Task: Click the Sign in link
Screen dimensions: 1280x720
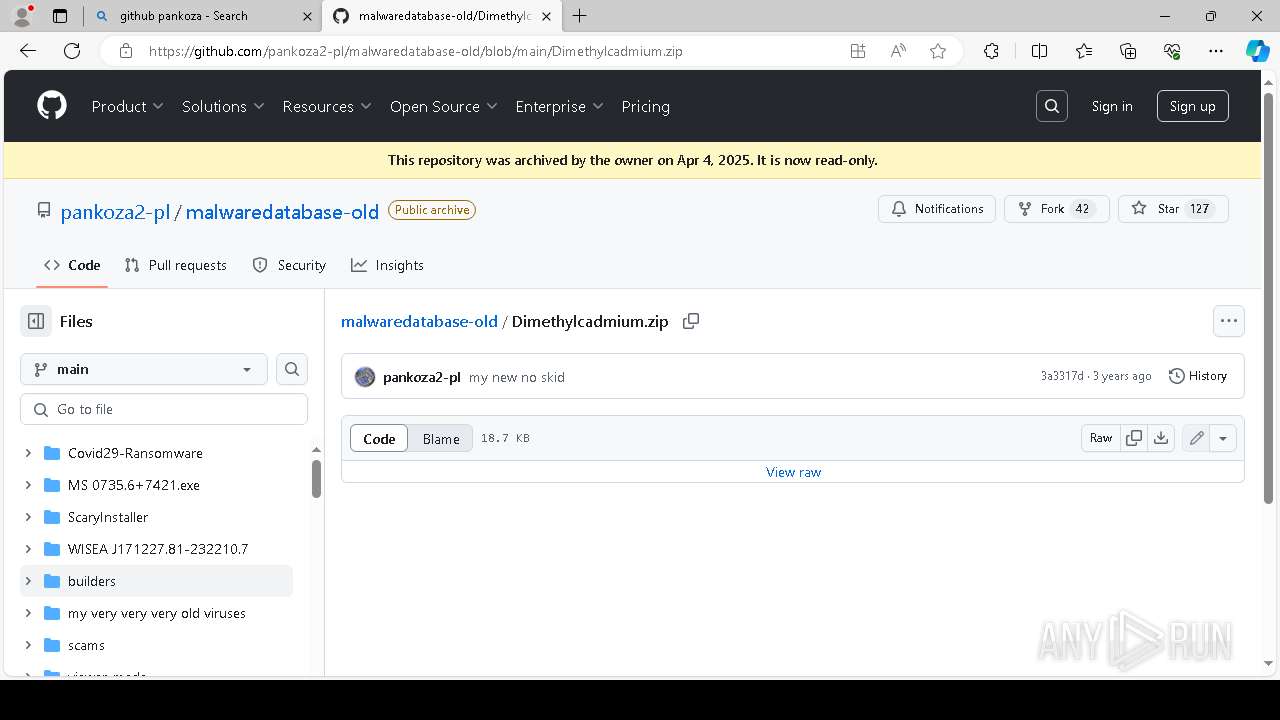Action: click(1112, 106)
